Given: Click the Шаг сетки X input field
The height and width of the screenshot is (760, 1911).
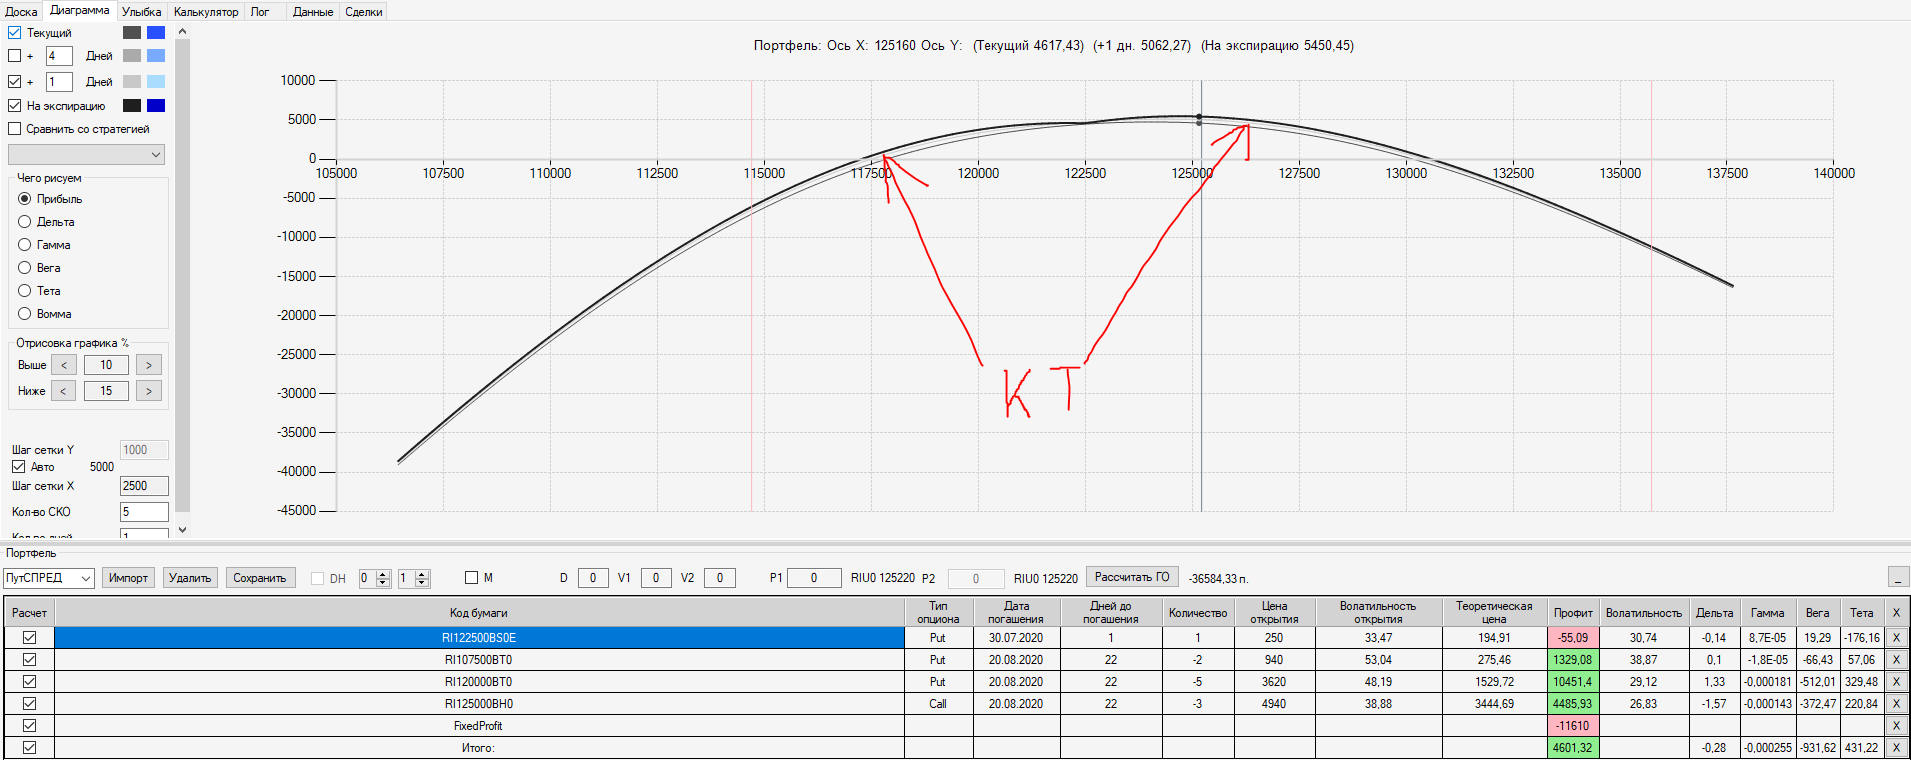Looking at the screenshot, I should click(144, 486).
